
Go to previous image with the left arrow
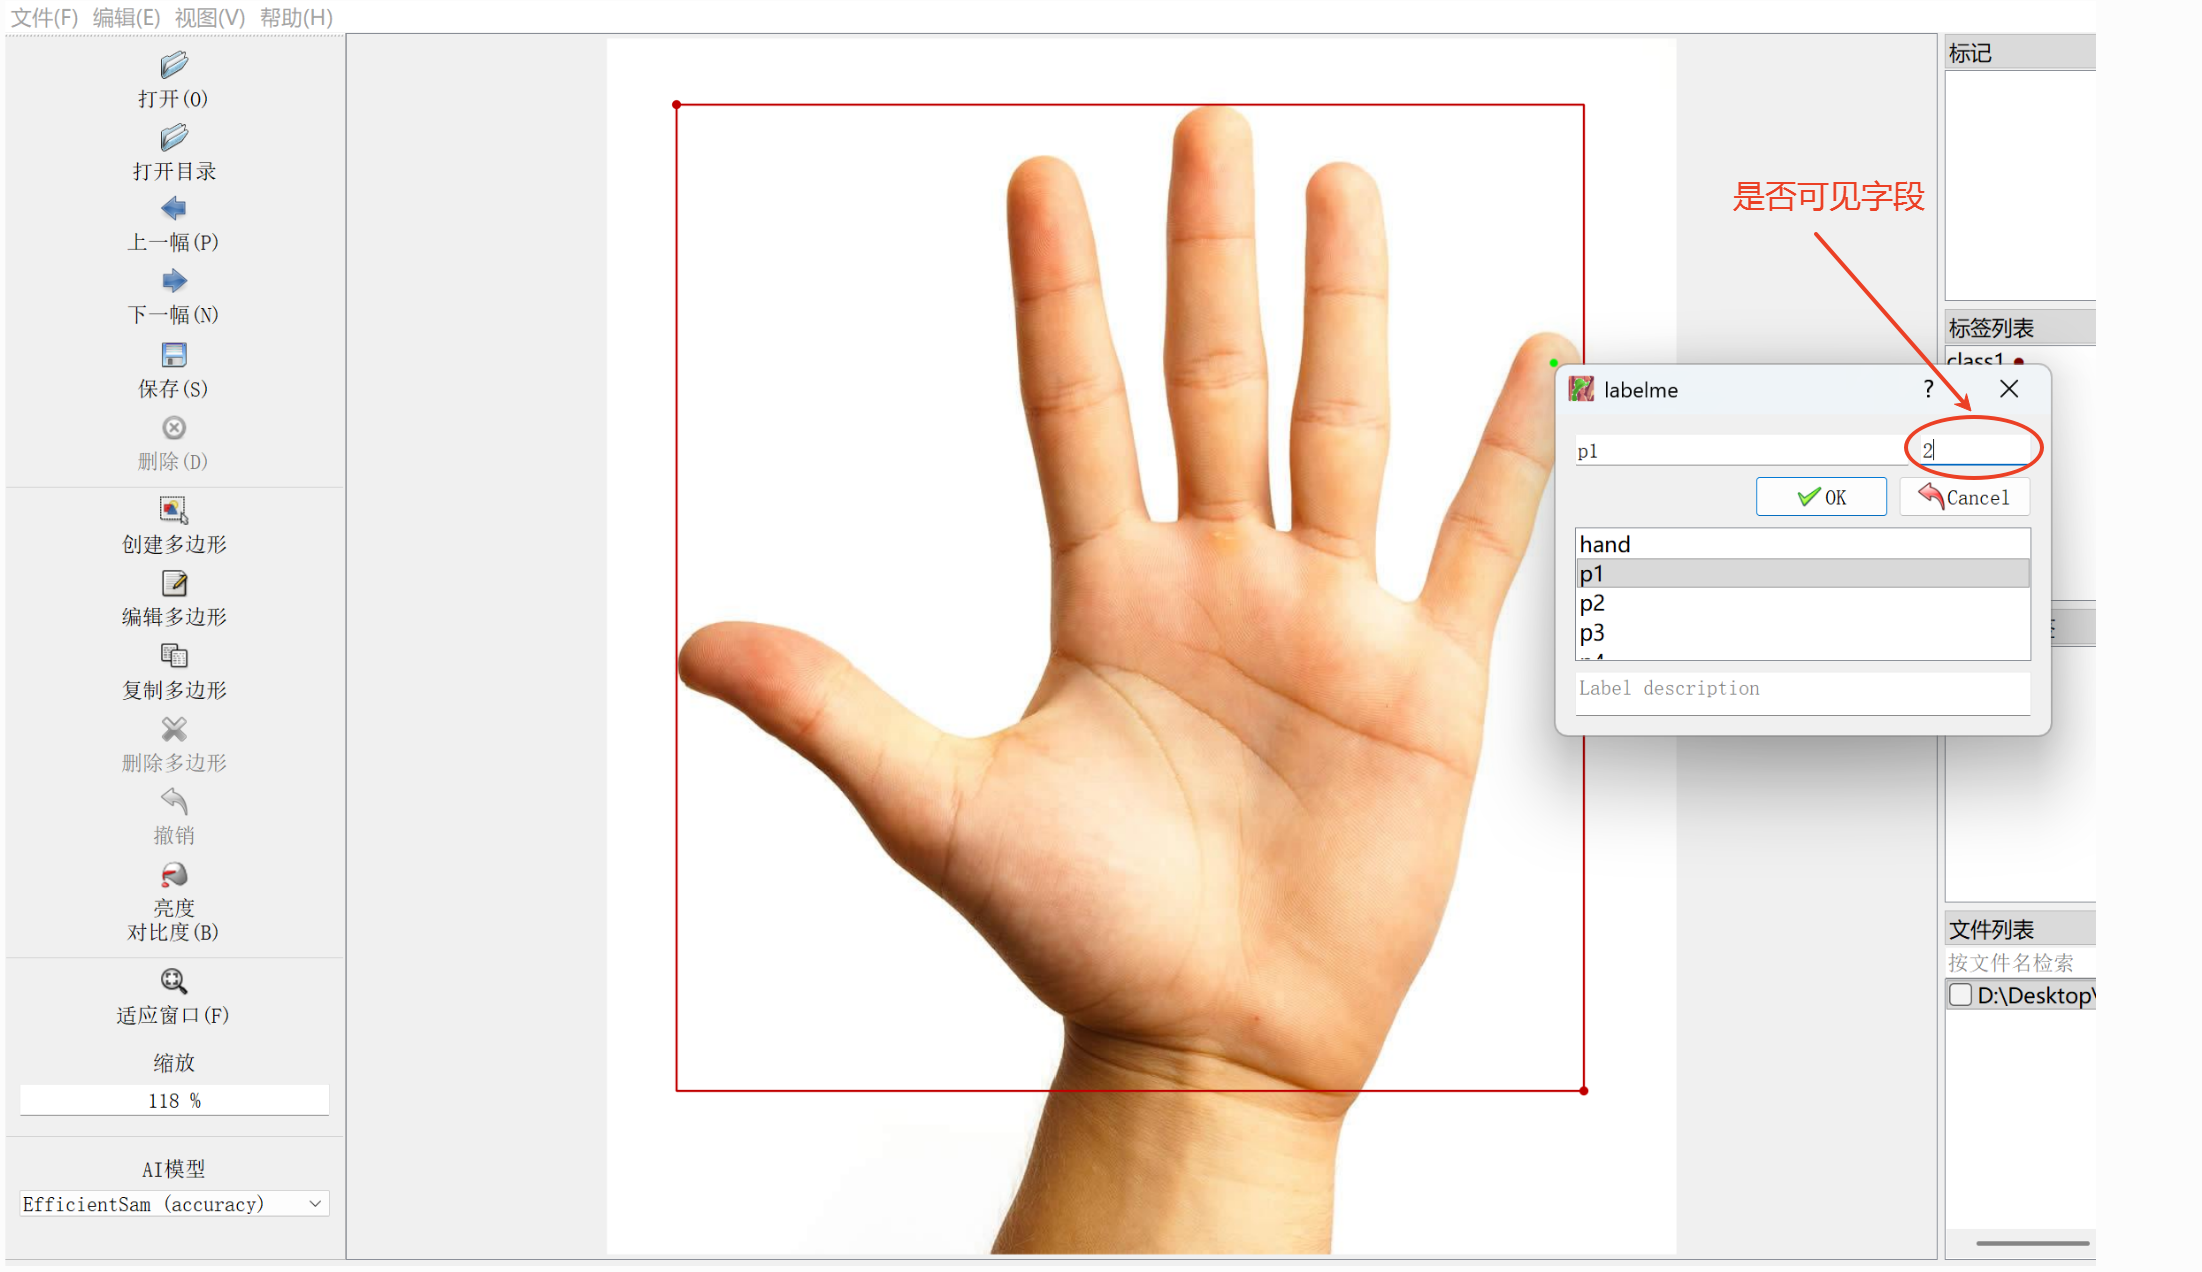pyautogui.click(x=173, y=209)
